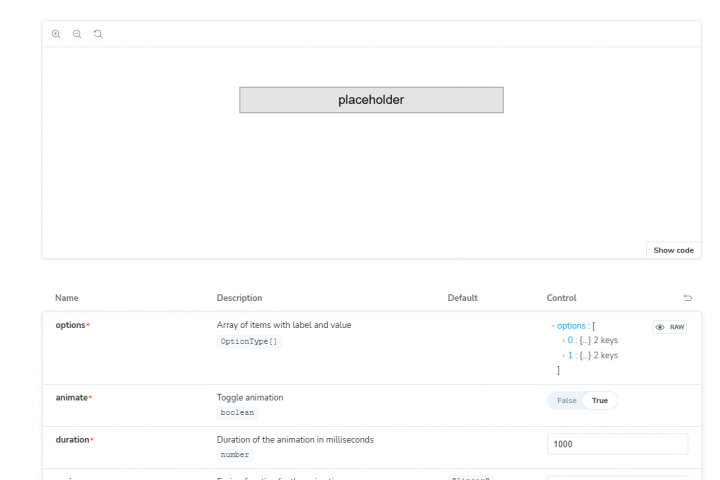This screenshot has height=480, width=720.
Task: Click the boolean type tag under animate
Action: [238, 412]
